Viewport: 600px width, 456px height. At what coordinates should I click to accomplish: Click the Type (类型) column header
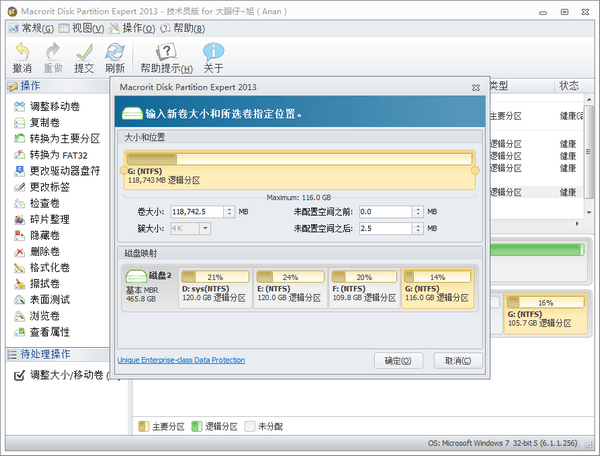coord(521,86)
